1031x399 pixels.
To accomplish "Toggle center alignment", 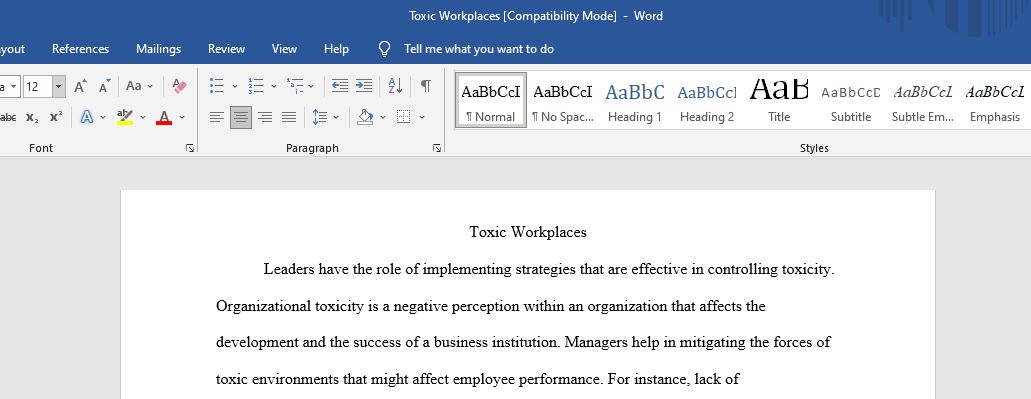I will [241, 118].
